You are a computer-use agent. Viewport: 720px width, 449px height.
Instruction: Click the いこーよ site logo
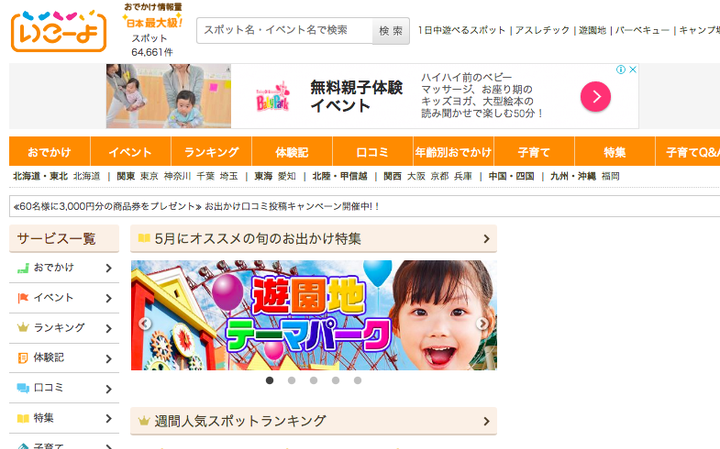click(59, 31)
